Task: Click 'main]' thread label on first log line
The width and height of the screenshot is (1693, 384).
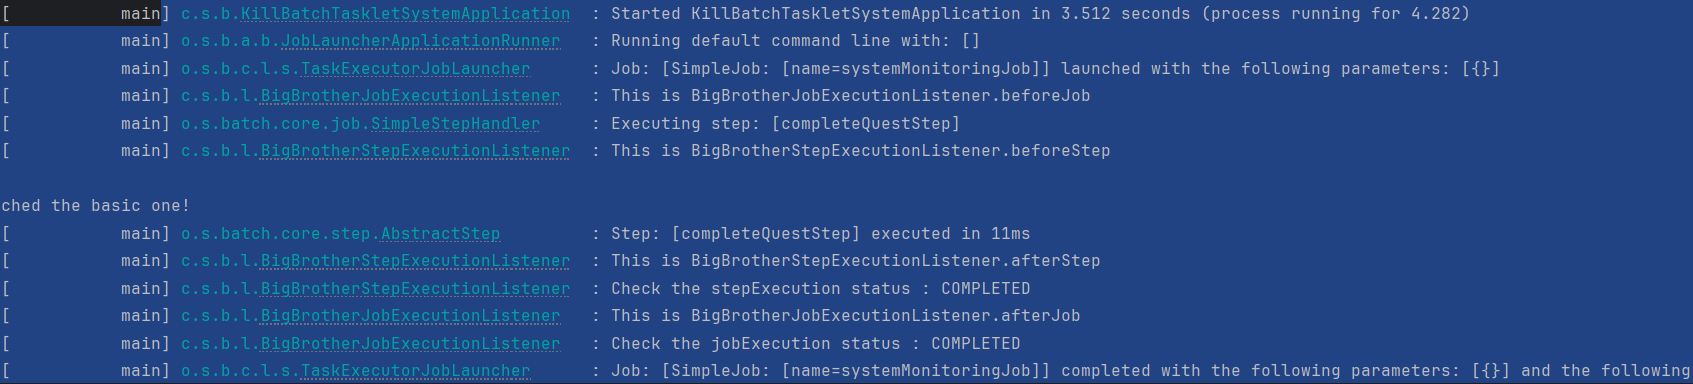Action: click(x=145, y=14)
